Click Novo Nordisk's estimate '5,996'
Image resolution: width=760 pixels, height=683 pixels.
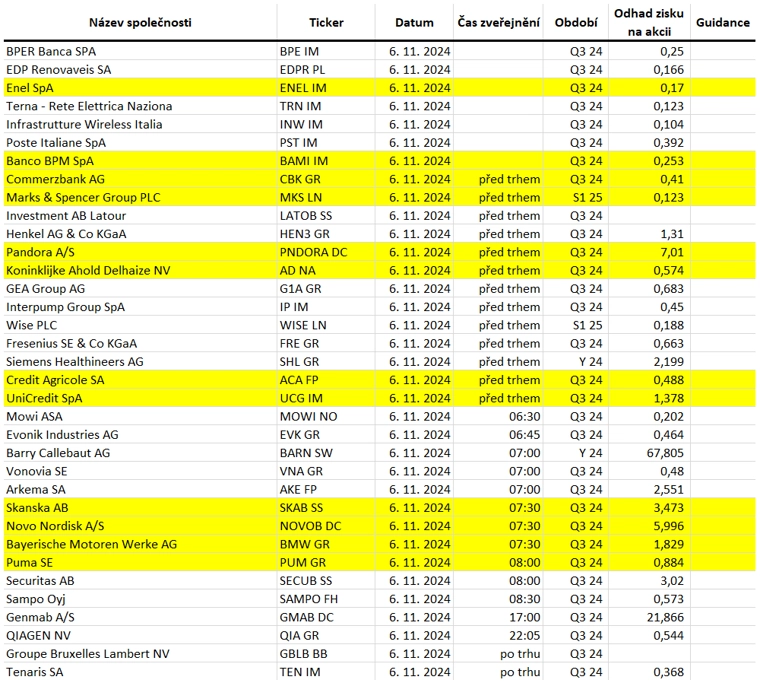click(x=668, y=526)
